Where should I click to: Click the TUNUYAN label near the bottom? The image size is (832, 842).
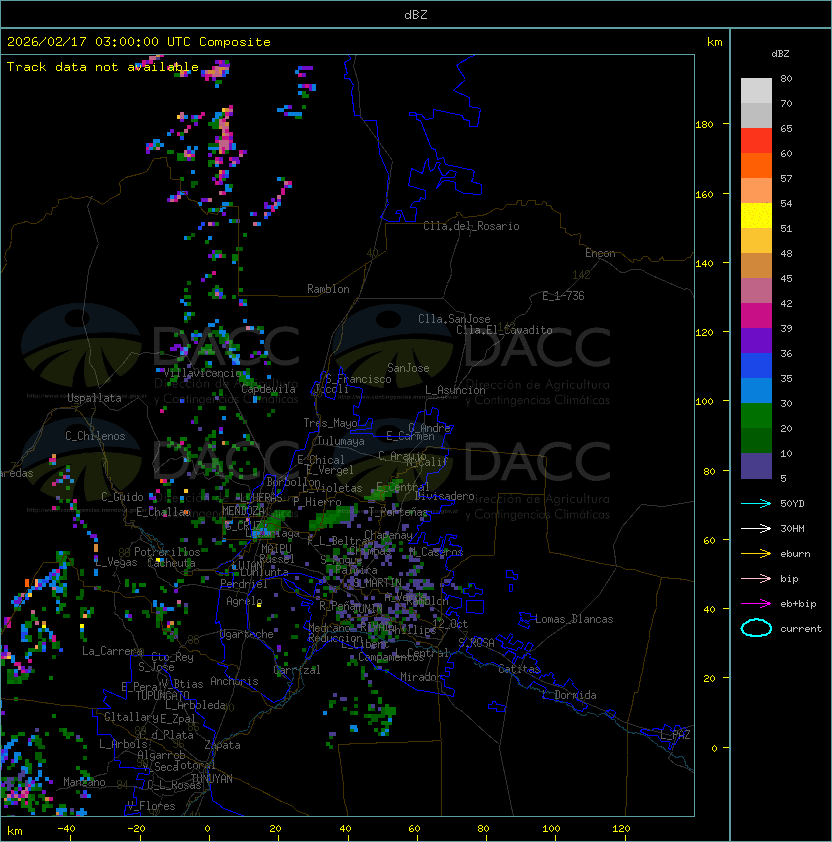pyautogui.click(x=211, y=778)
